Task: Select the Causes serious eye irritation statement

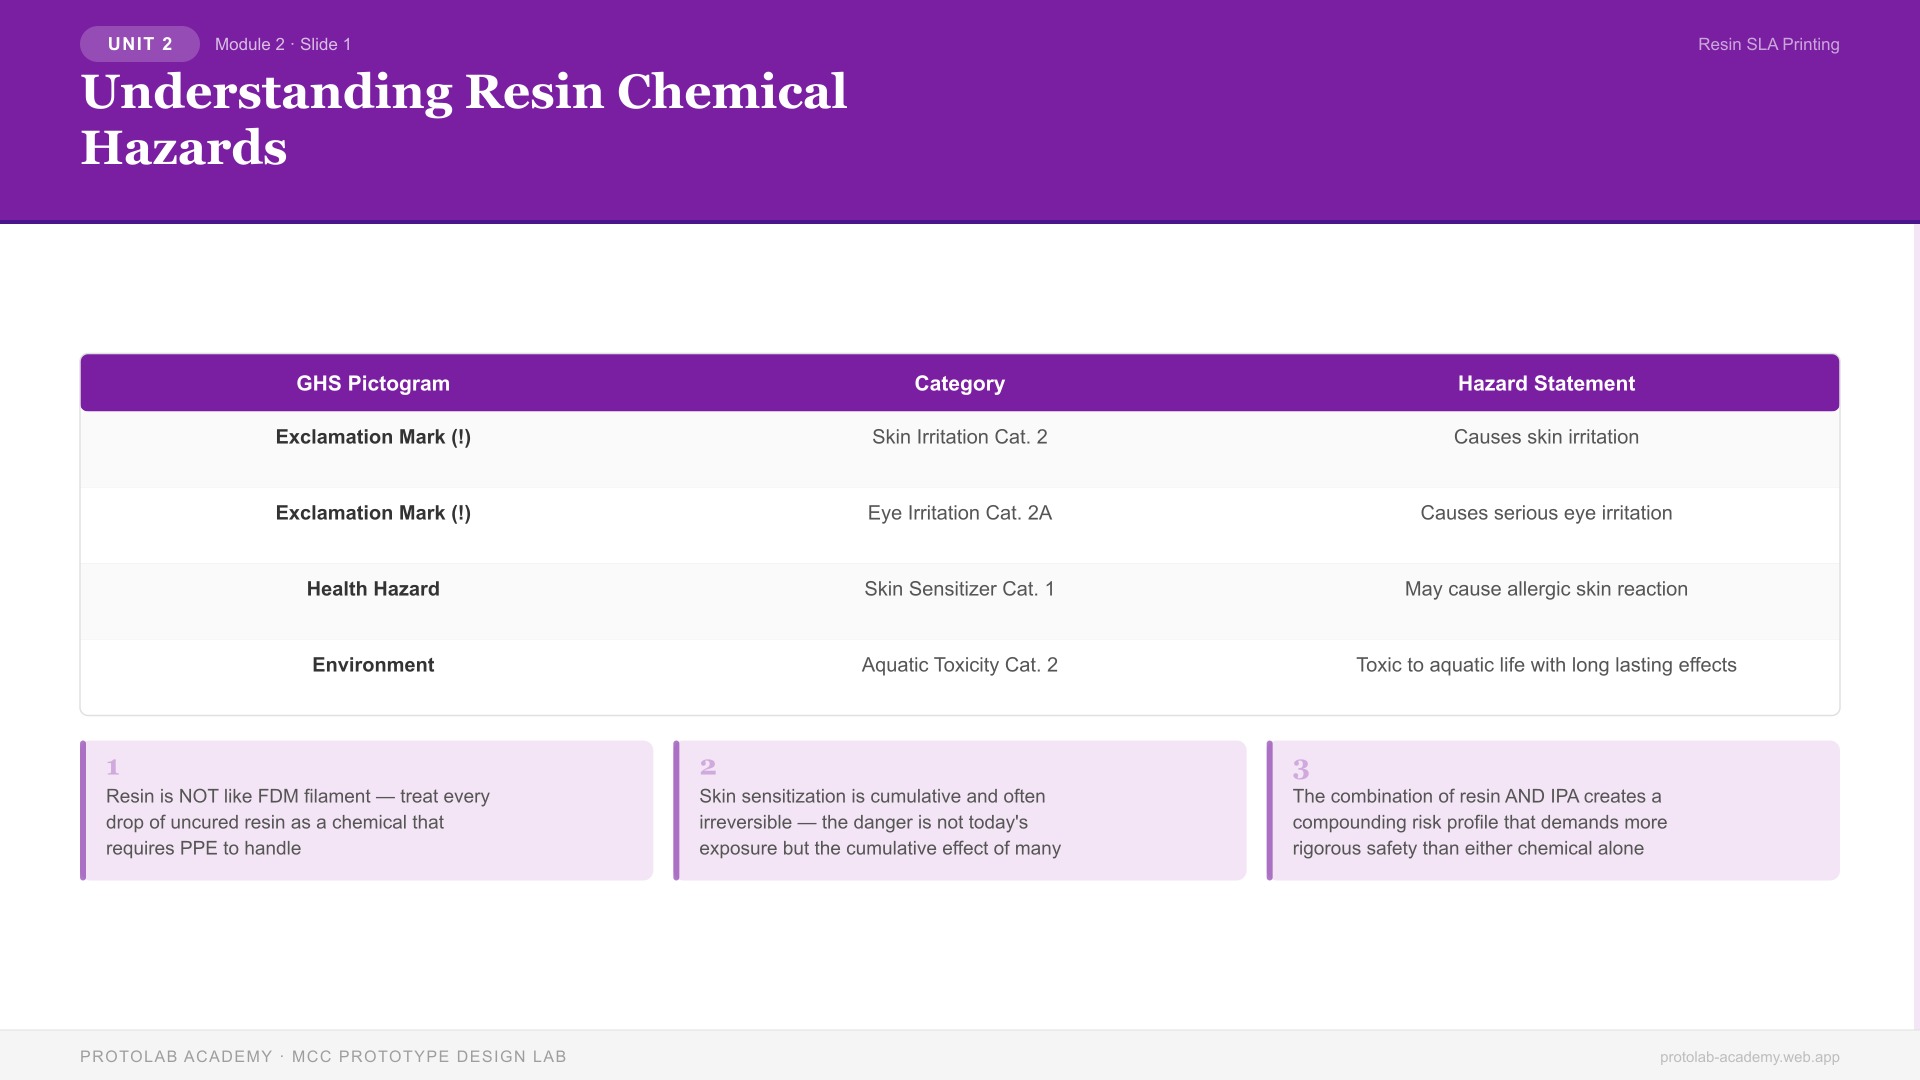Action: click(x=1546, y=513)
